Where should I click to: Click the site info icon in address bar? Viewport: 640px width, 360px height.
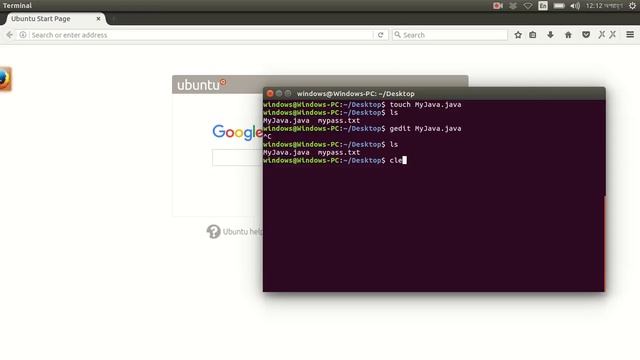click(23, 35)
